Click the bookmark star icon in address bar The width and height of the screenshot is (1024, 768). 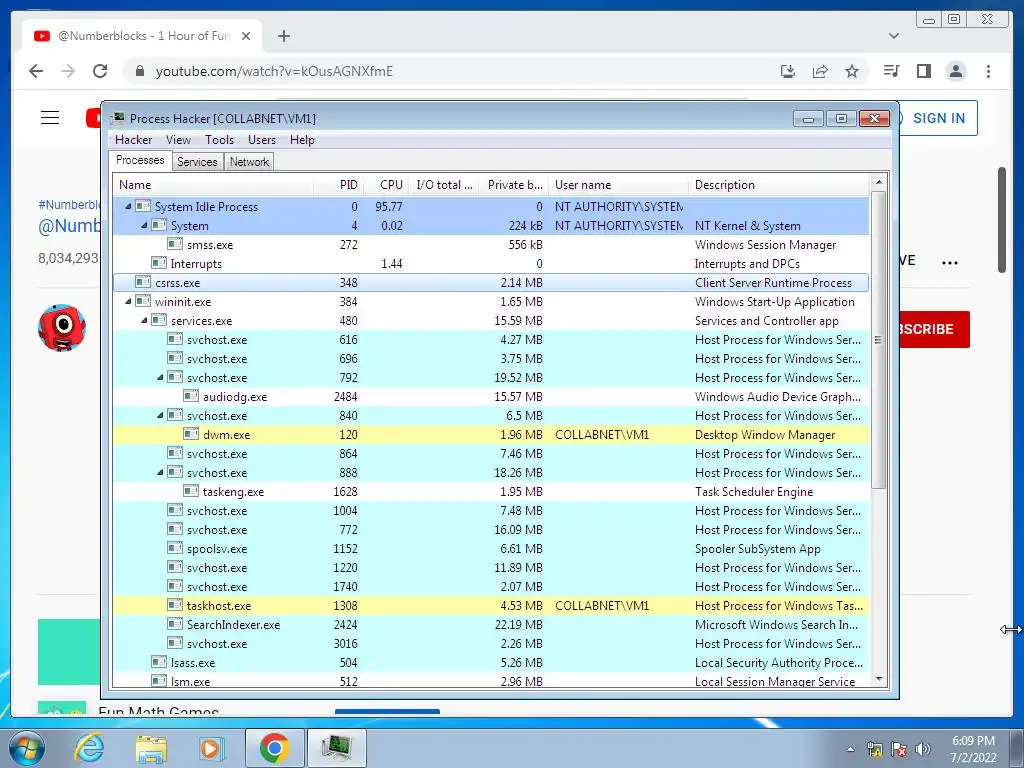click(852, 71)
